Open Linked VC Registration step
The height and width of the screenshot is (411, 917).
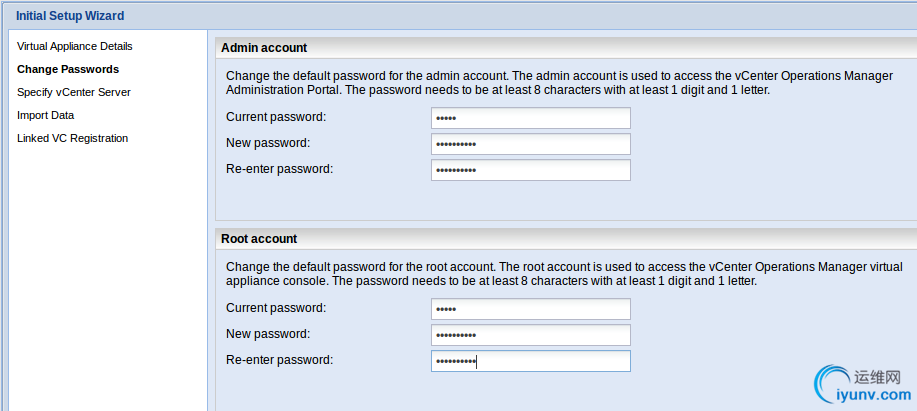point(73,139)
